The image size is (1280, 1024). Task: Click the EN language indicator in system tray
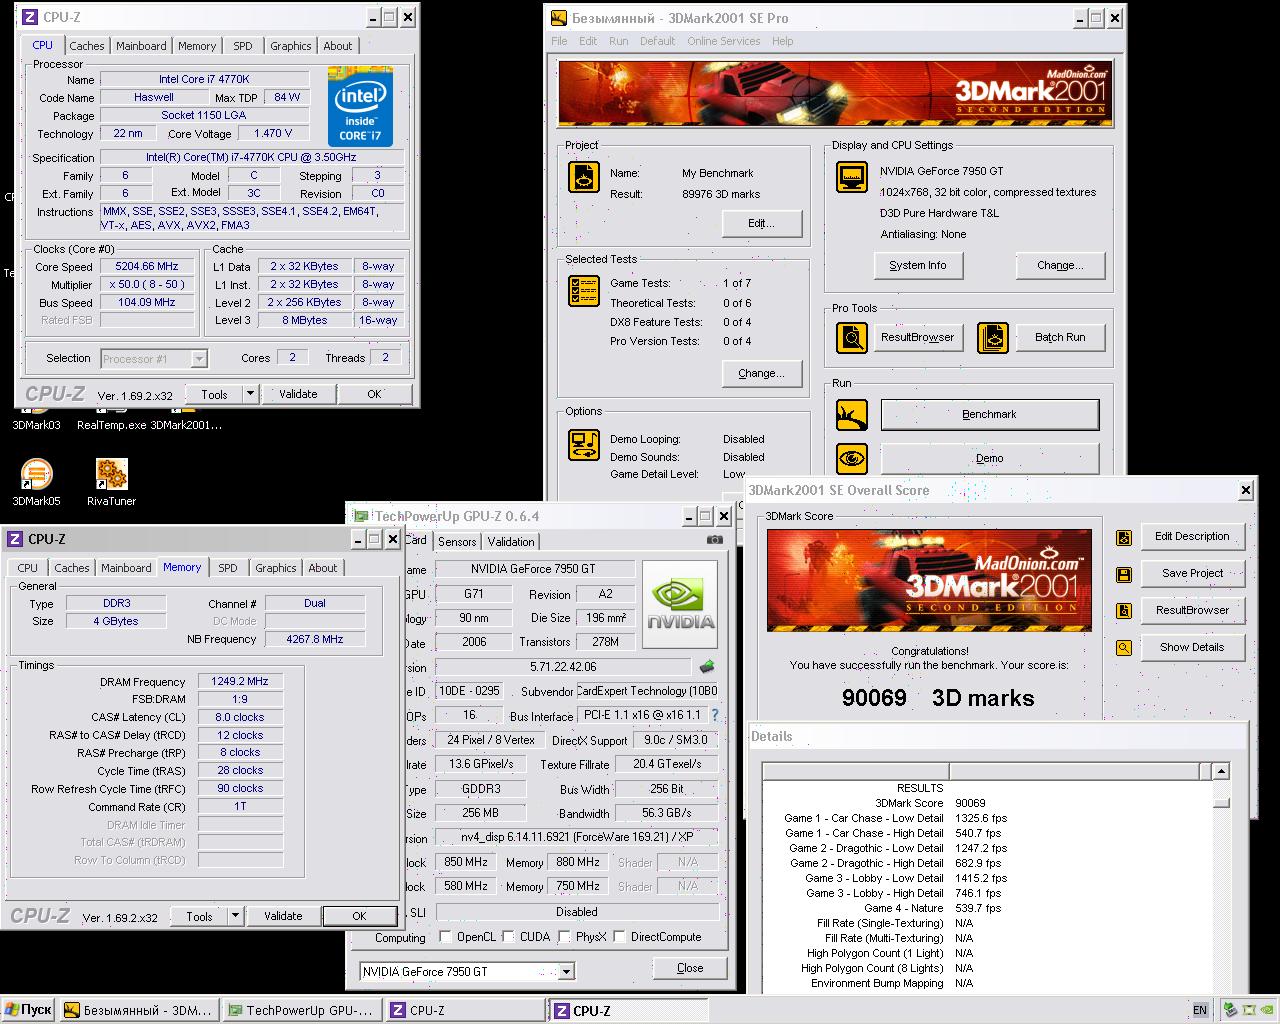(x=1200, y=1010)
